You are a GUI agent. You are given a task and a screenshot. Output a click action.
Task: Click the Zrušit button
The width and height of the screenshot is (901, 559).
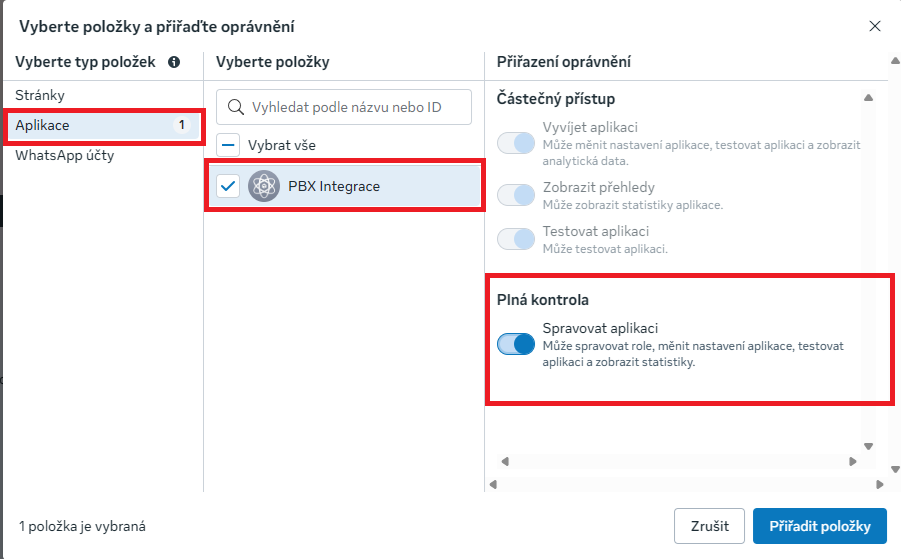click(x=709, y=525)
